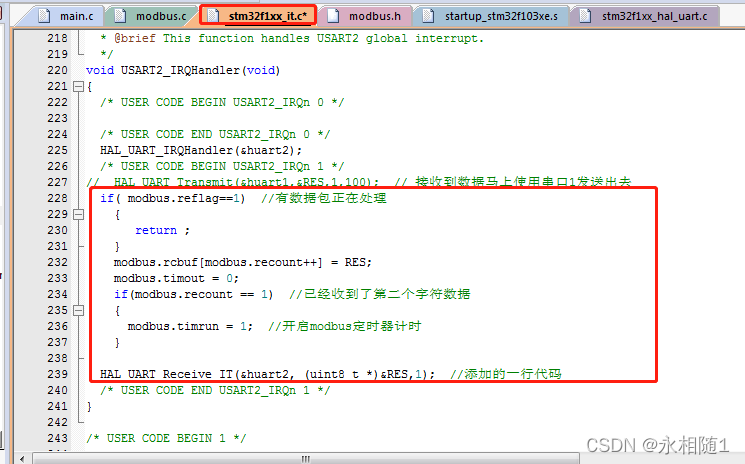Select the stm32f1xx_it.c* tab

(258, 16)
